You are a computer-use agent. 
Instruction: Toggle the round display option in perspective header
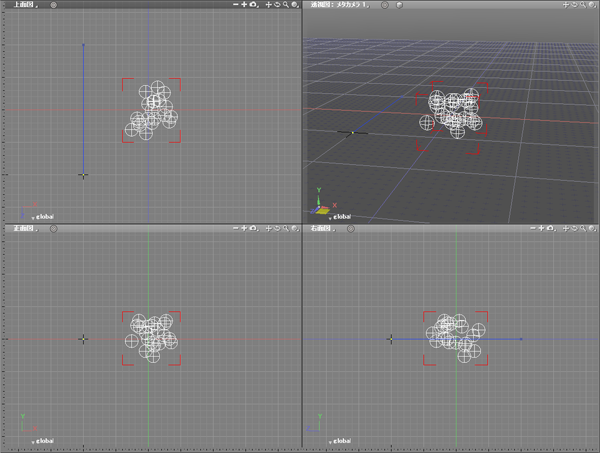pyautogui.click(x=384, y=5)
